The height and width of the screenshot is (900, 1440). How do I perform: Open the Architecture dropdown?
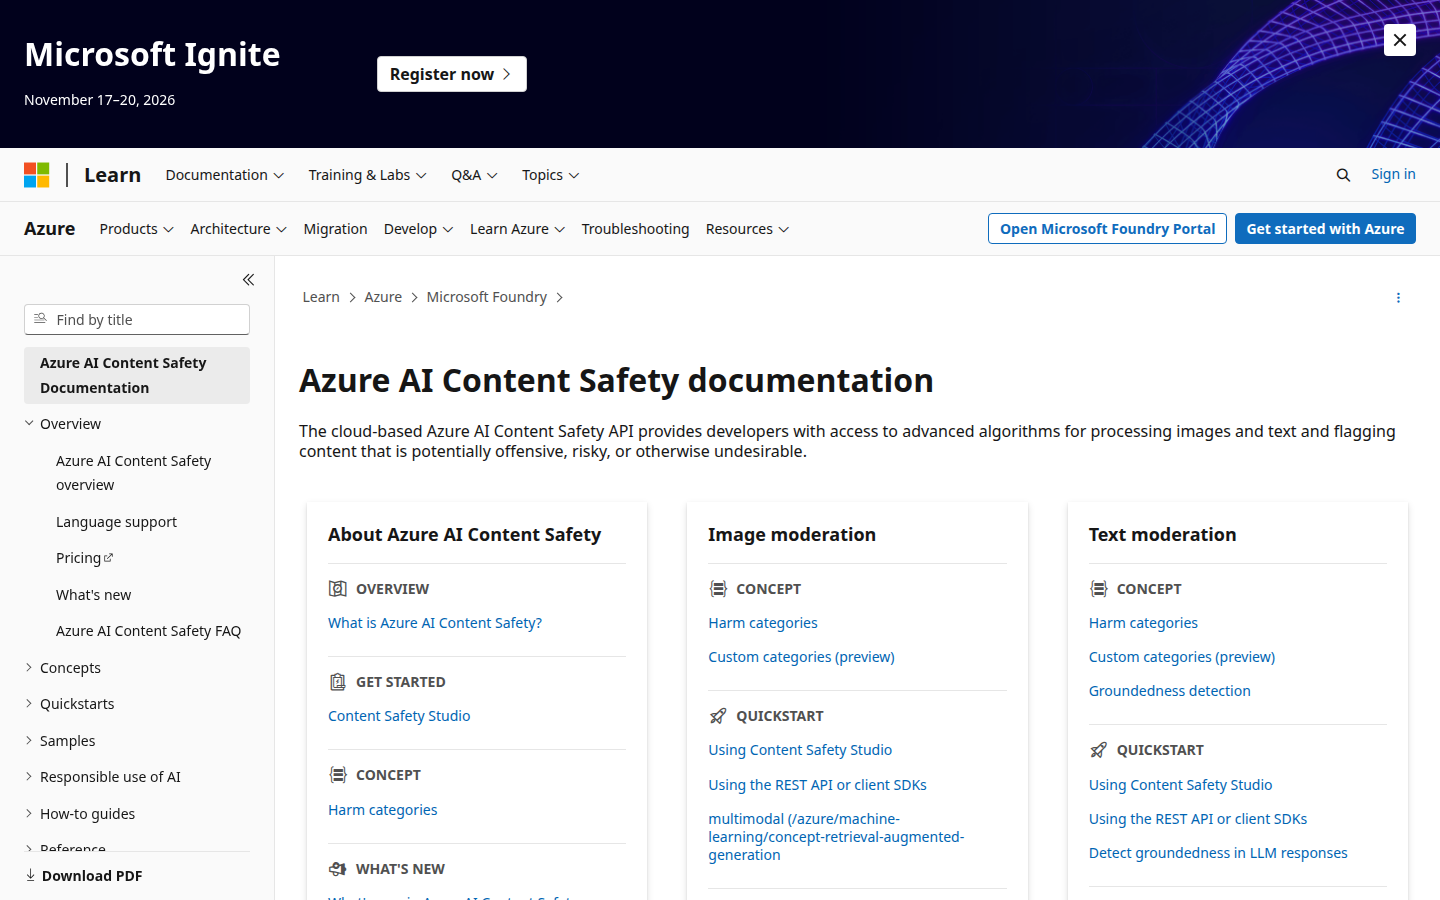point(239,229)
